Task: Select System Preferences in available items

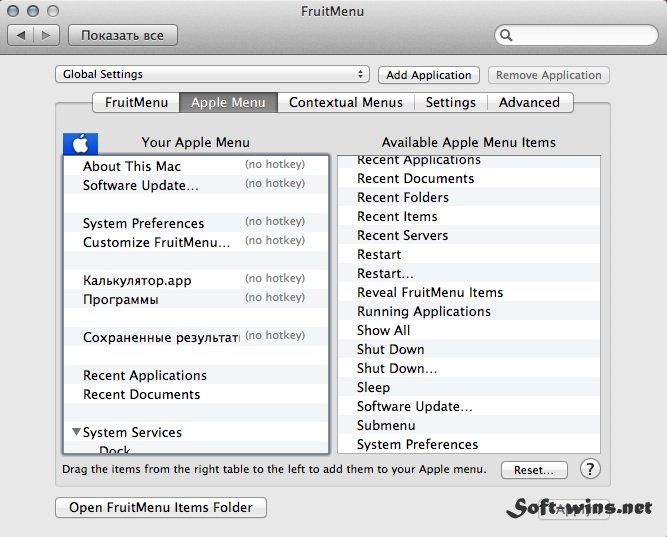Action: 469,444
